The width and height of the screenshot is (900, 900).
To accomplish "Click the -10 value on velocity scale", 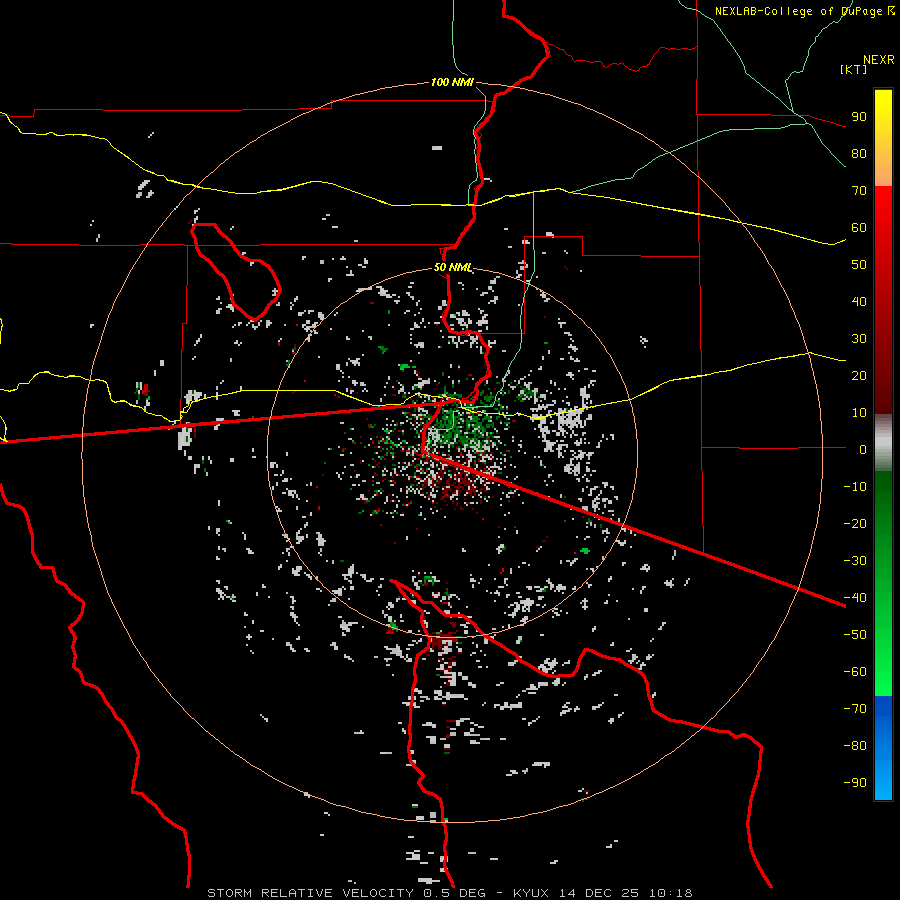I will point(855,487).
